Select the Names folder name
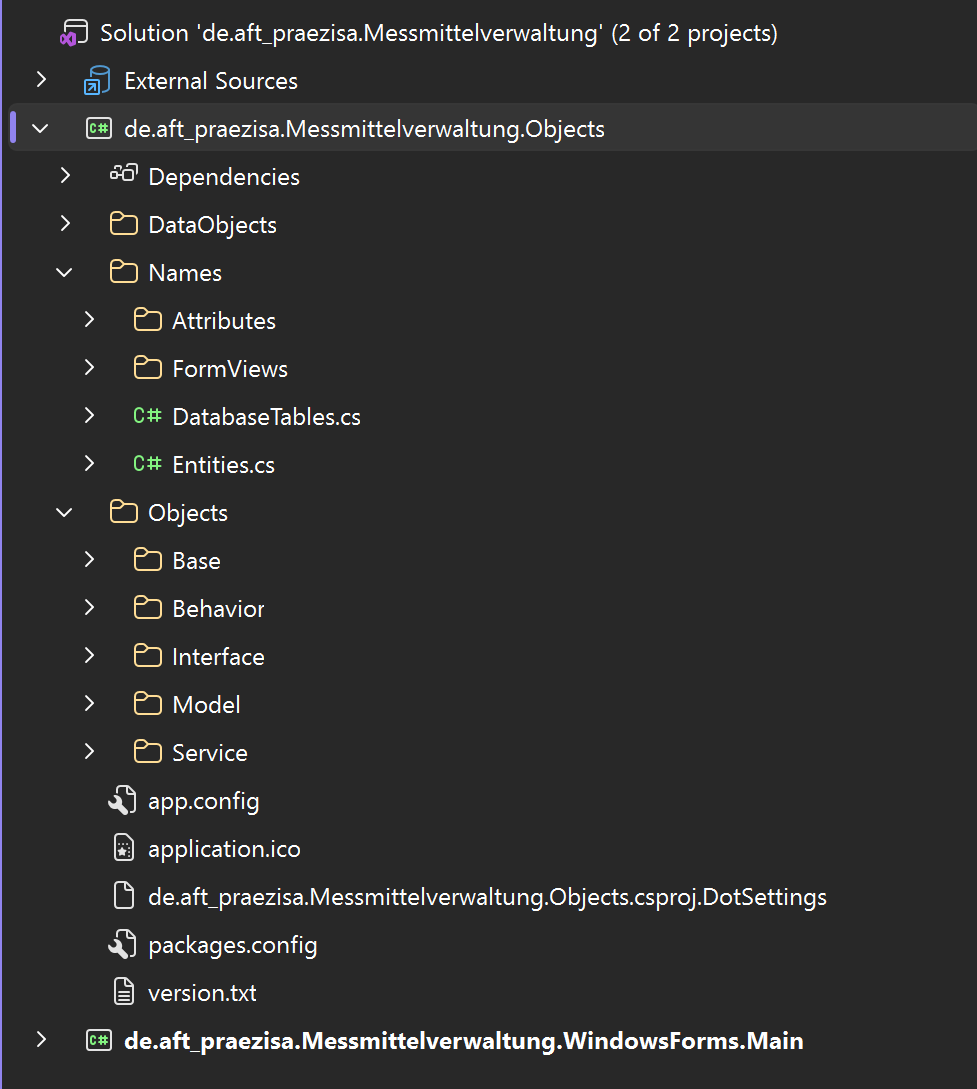Image resolution: width=977 pixels, height=1089 pixels. [x=185, y=273]
